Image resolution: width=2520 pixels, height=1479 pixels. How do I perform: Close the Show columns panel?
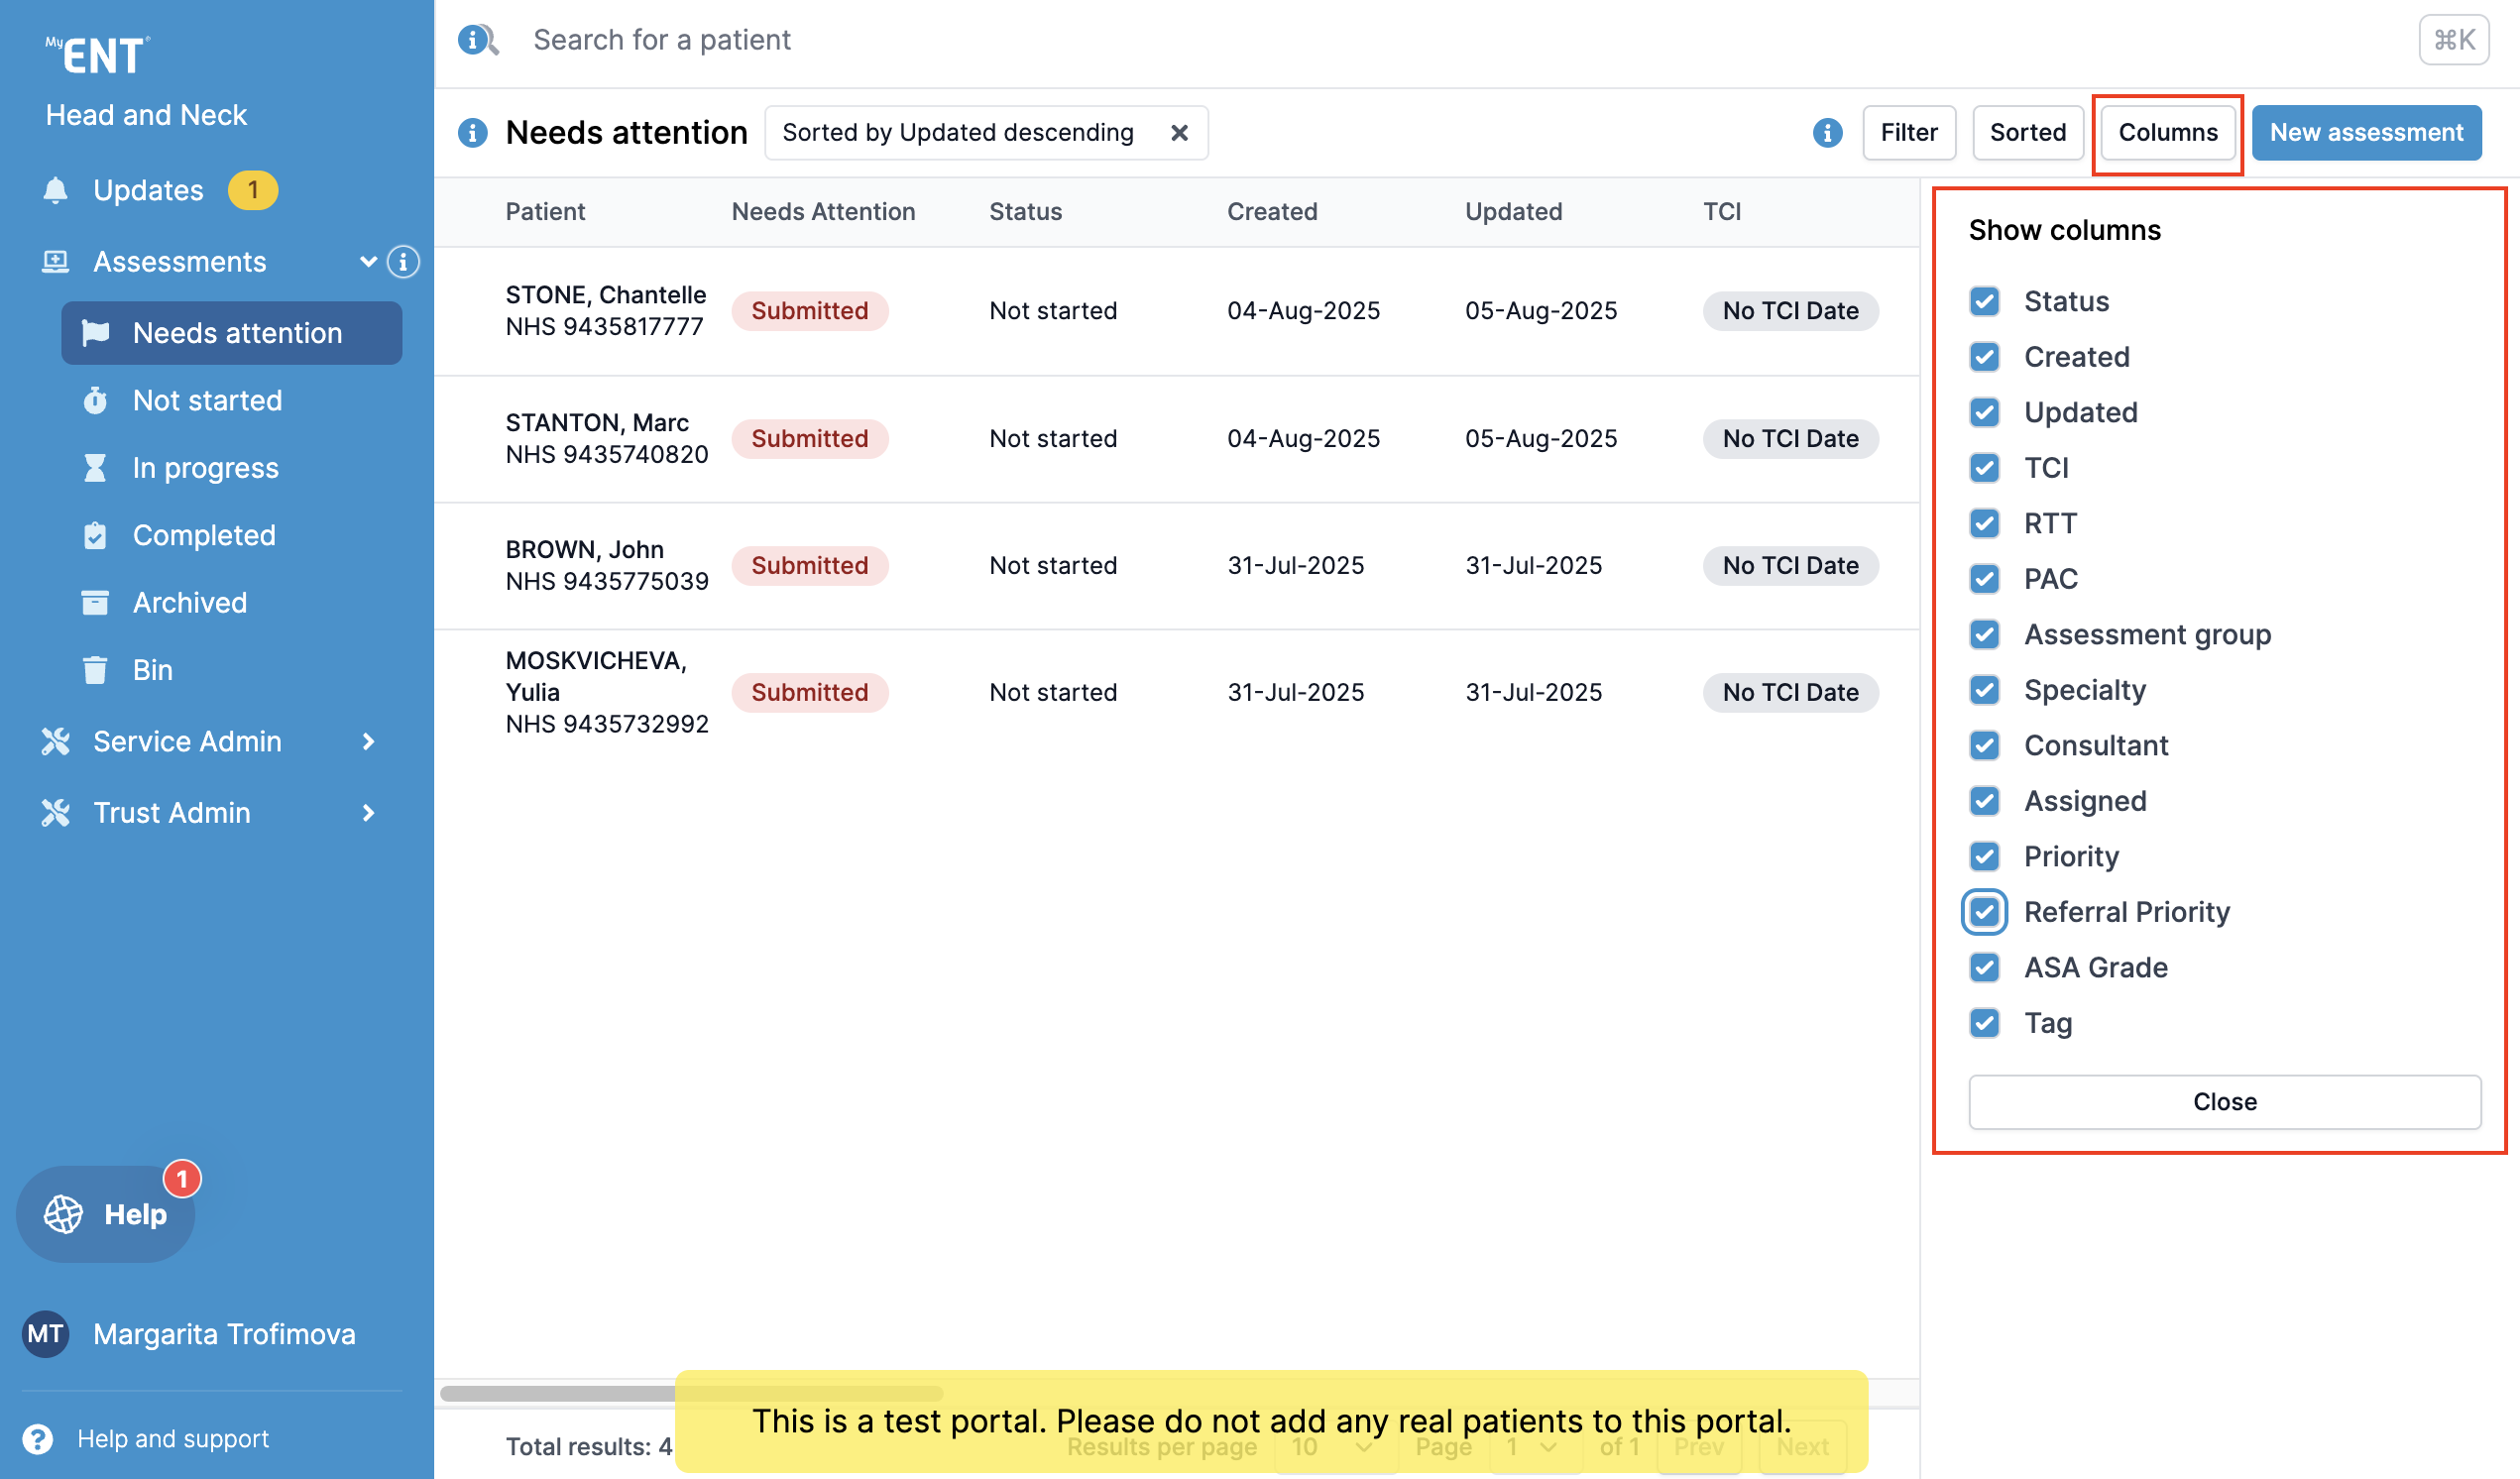click(x=2223, y=1101)
